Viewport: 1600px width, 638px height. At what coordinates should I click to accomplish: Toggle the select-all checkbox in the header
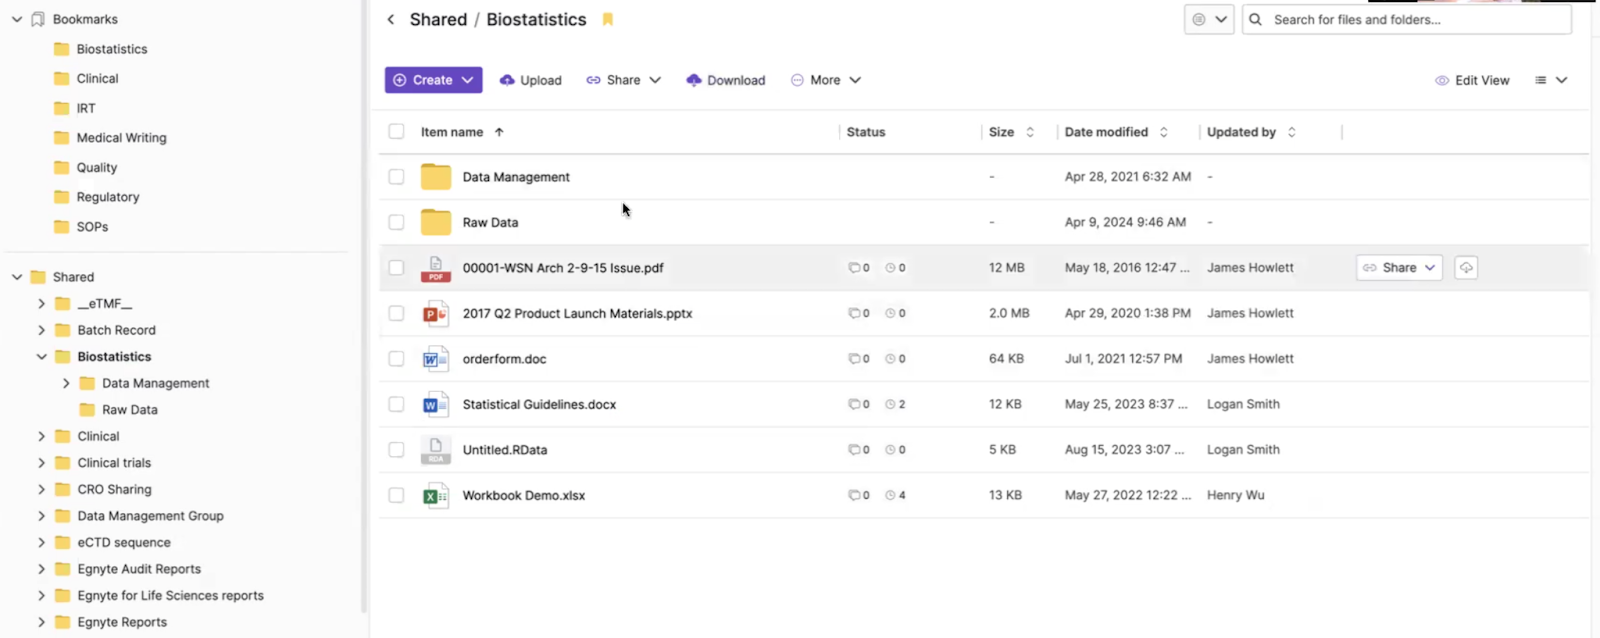point(397,132)
